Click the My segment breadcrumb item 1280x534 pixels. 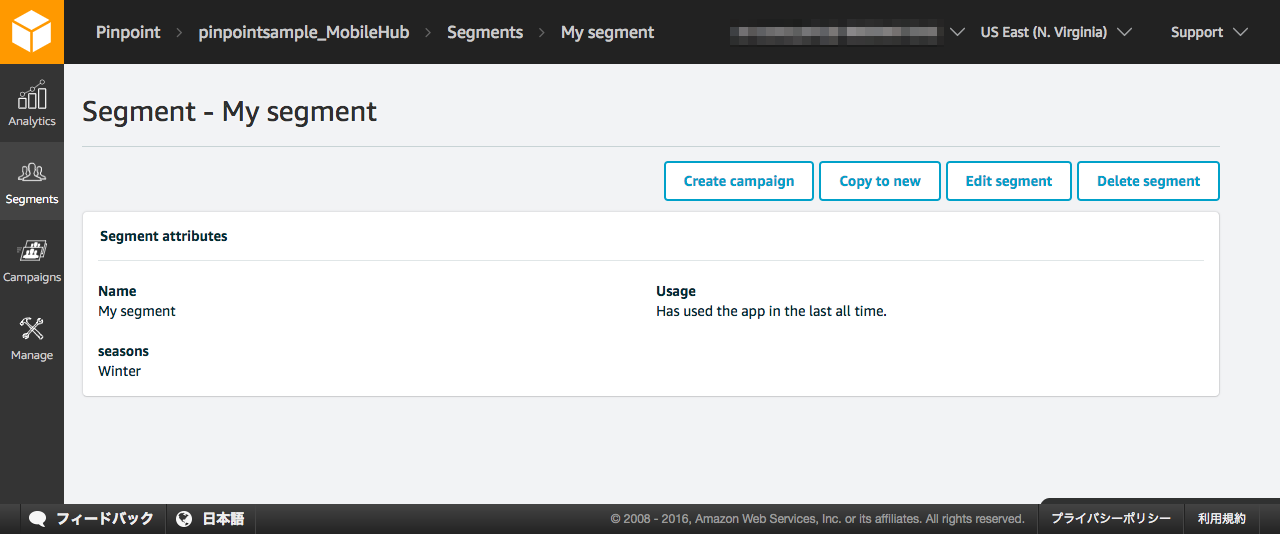pyautogui.click(x=607, y=32)
